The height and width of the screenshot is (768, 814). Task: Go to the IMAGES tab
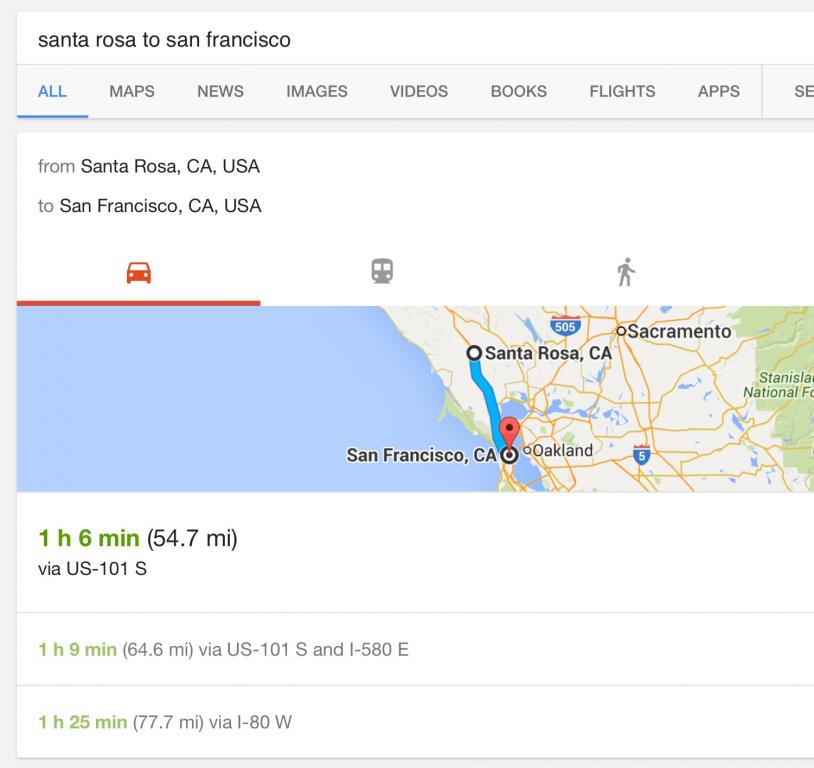(x=317, y=91)
